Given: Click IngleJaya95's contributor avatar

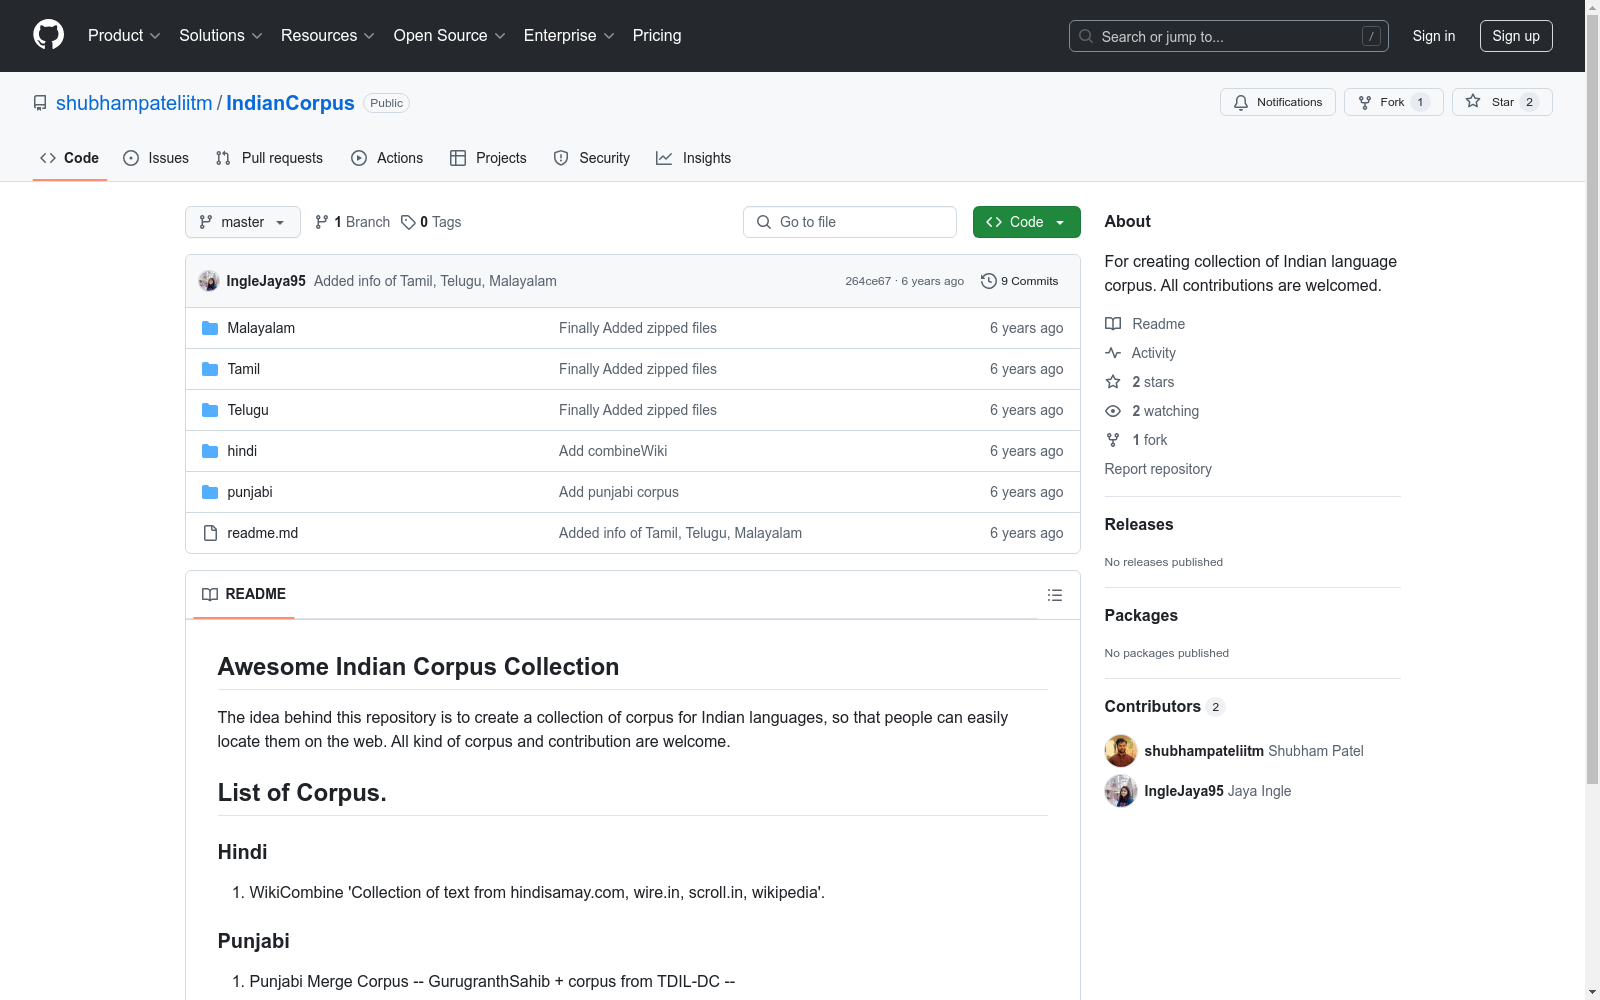Looking at the screenshot, I should (1121, 791).
